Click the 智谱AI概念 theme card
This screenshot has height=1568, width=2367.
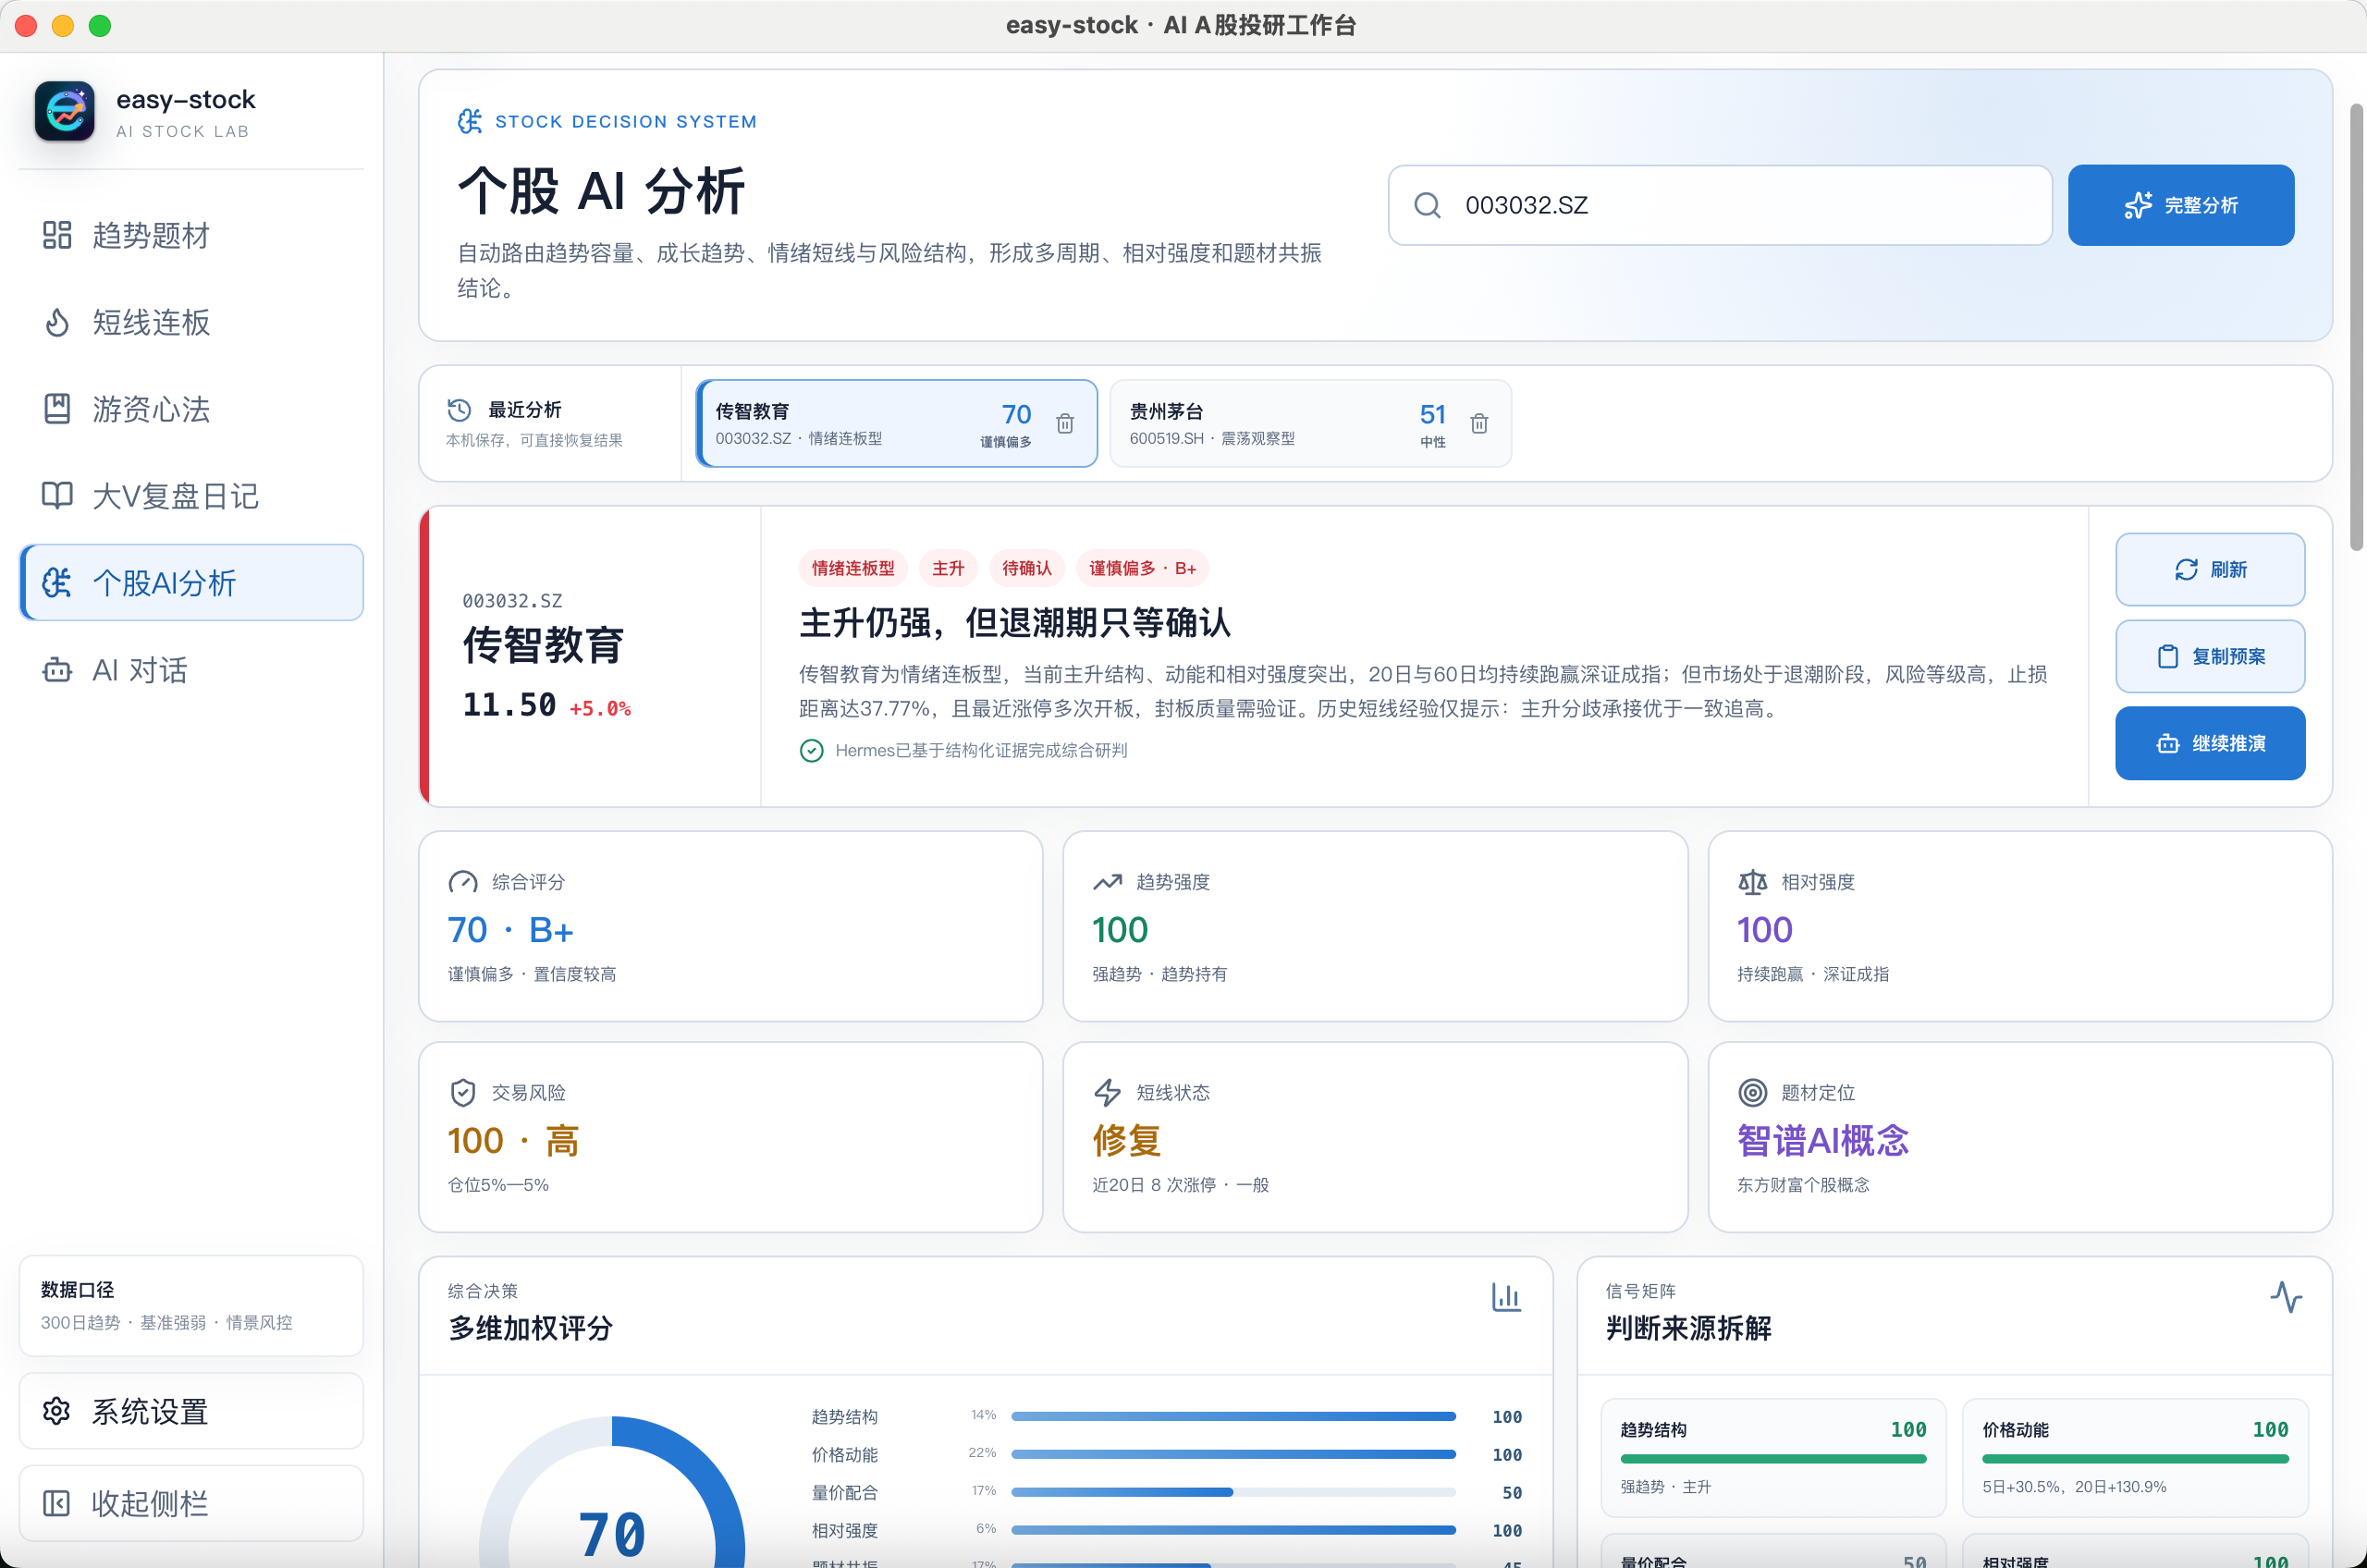pyautogui.click(x=2020, y=1137)
